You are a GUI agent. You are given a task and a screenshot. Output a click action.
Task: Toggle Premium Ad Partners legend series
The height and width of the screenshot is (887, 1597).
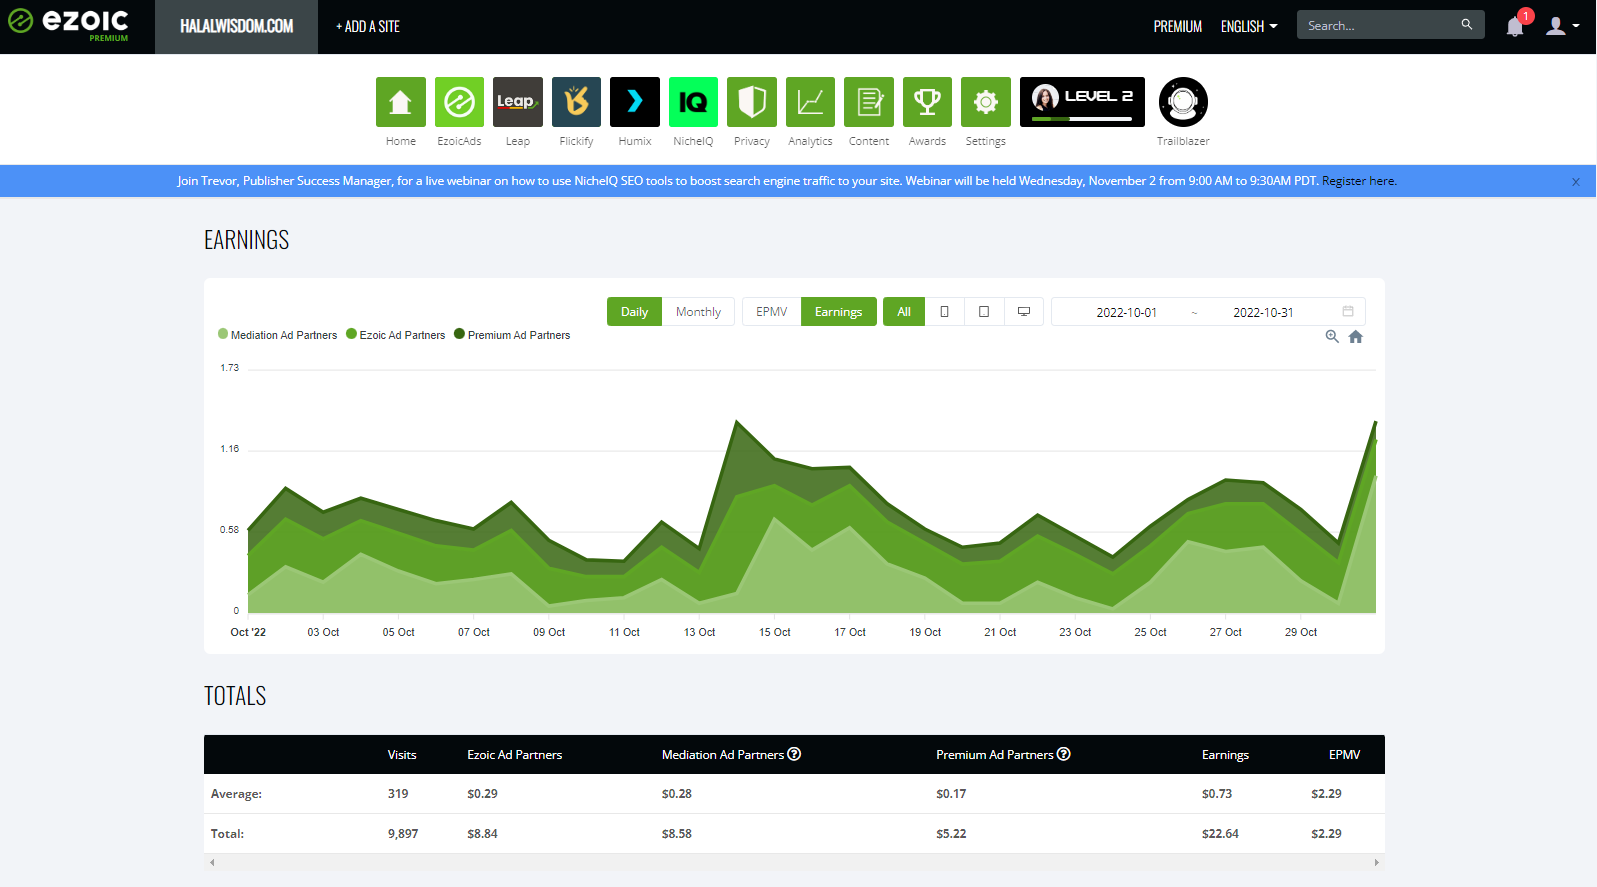pos(512,335)
